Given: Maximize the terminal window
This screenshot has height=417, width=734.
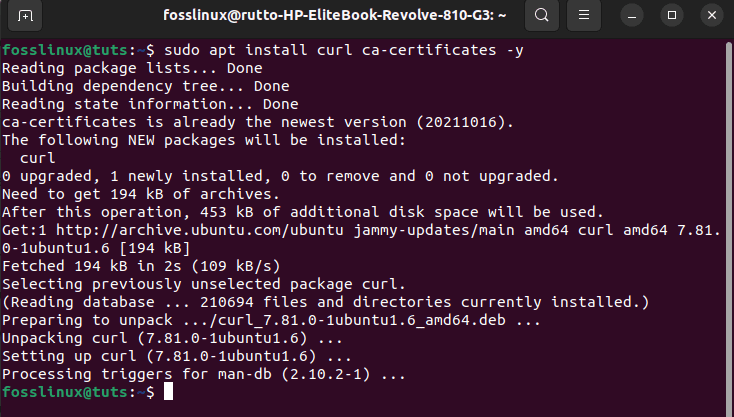Looking at the screenshot, I should tap(672, 15).
